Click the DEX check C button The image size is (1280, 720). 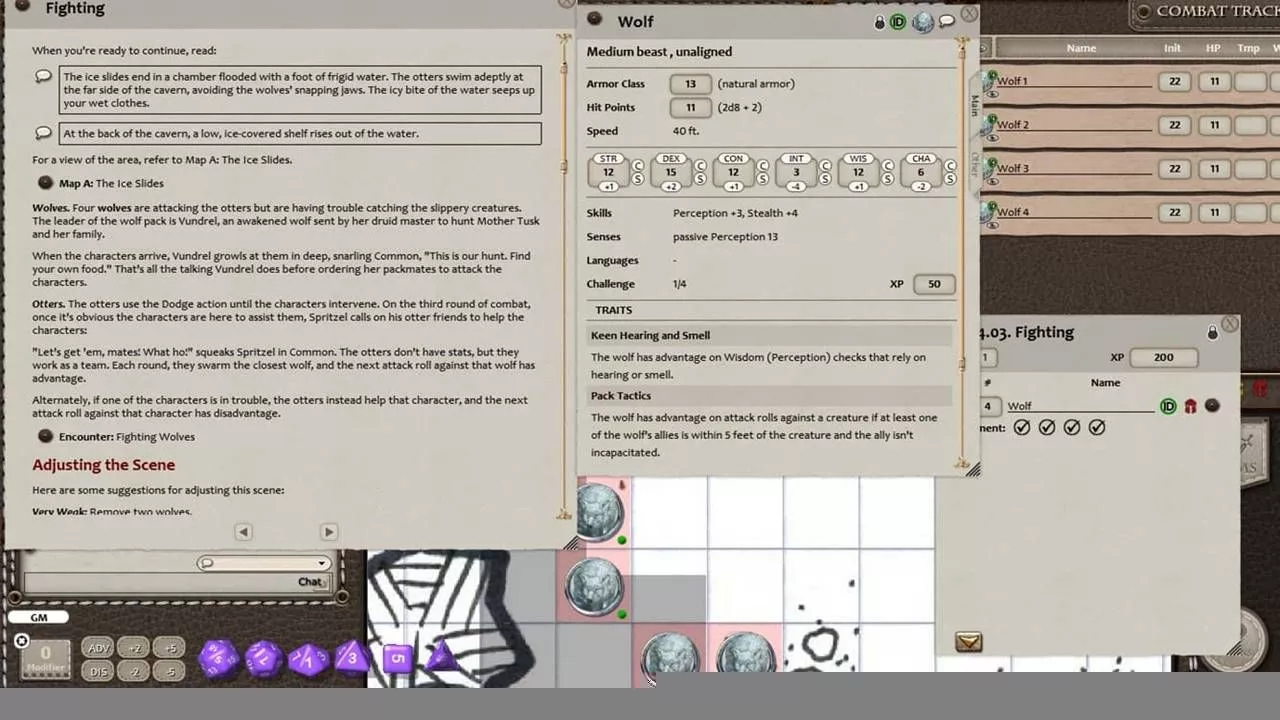pyautogui.click(x=700, y=166)
